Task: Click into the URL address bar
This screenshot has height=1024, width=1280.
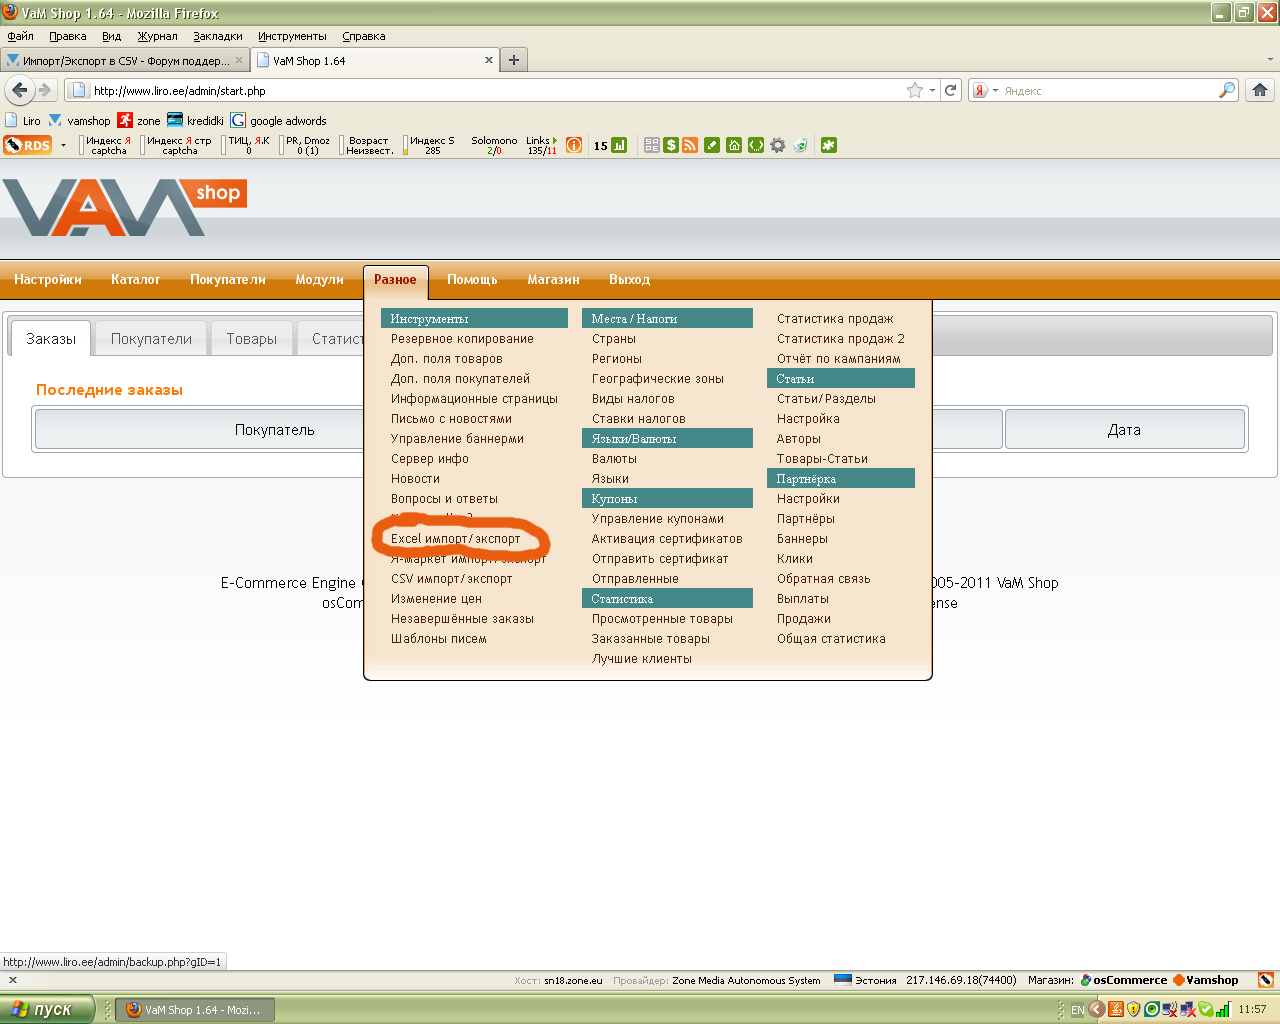Action: tap(490, 90)
